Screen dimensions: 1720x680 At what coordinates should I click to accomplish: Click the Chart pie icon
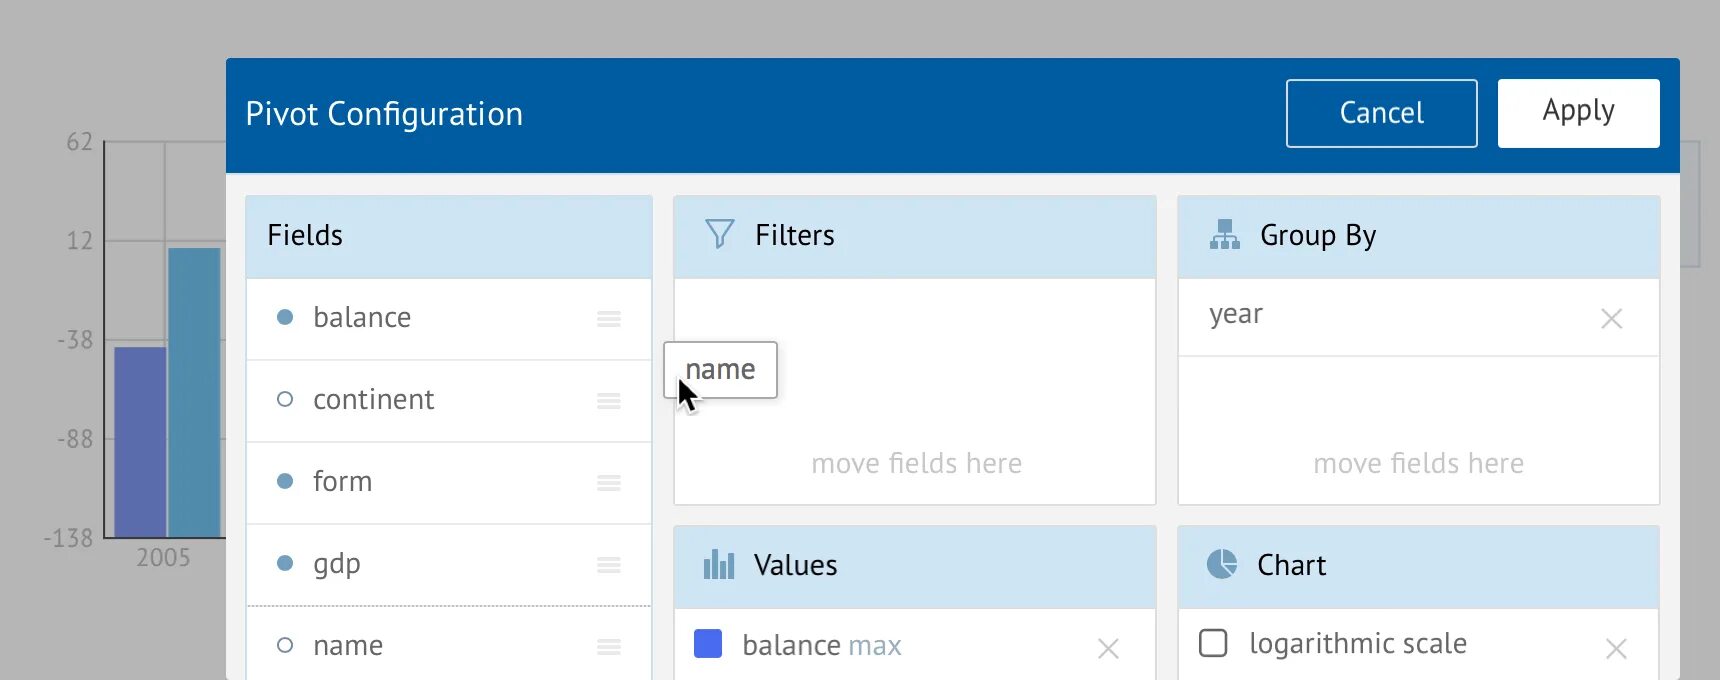point(1221,564)
